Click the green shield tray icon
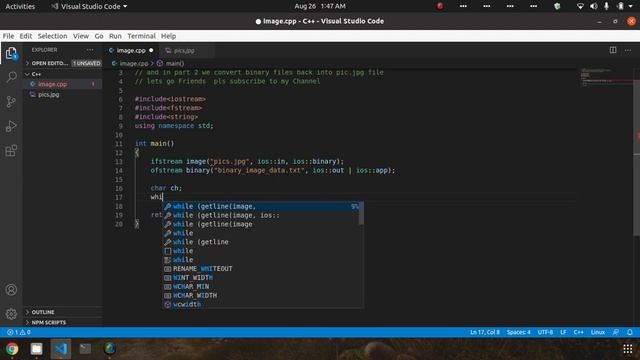 (557, 6)
